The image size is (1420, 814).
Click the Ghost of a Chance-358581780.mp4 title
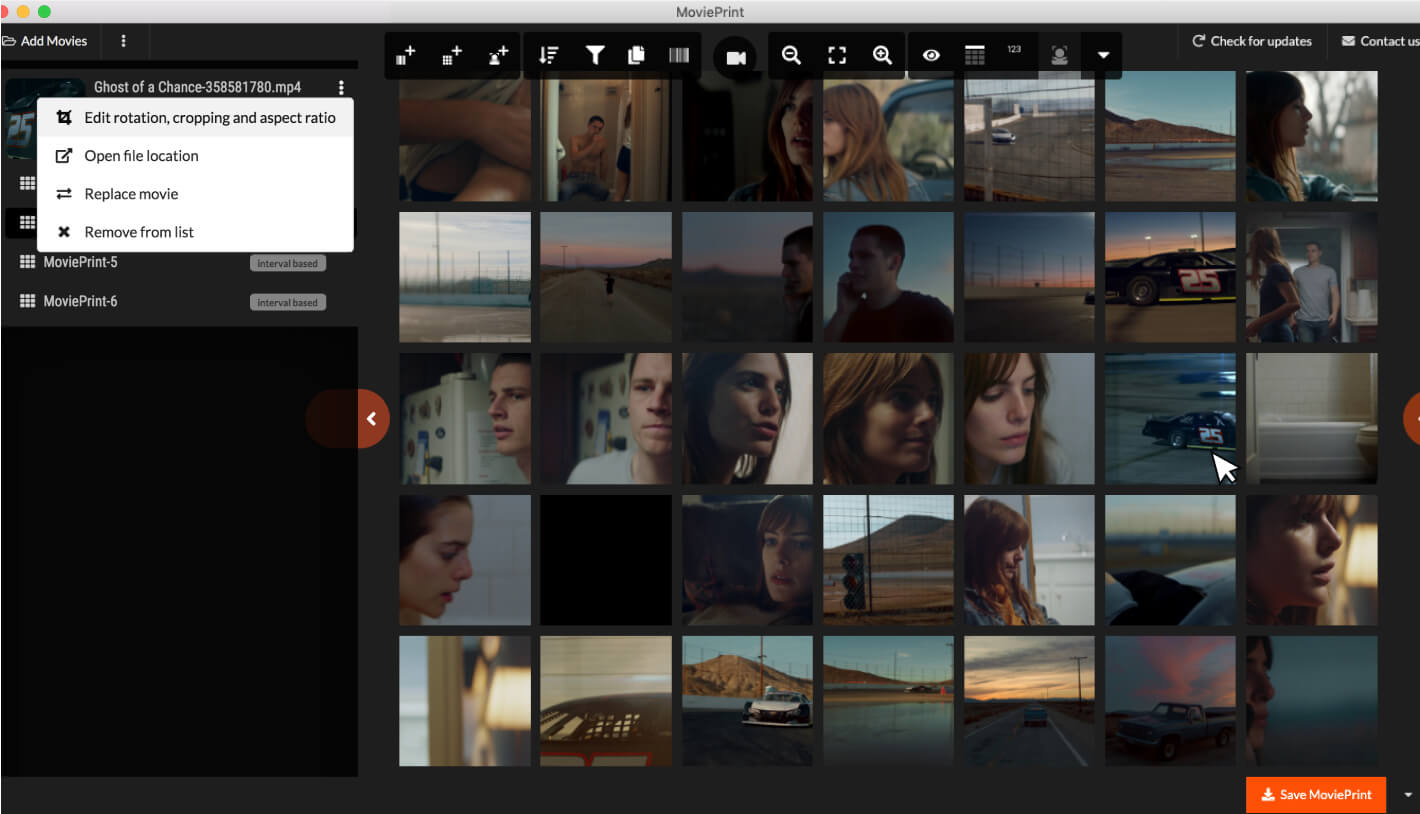pos(197,87)
